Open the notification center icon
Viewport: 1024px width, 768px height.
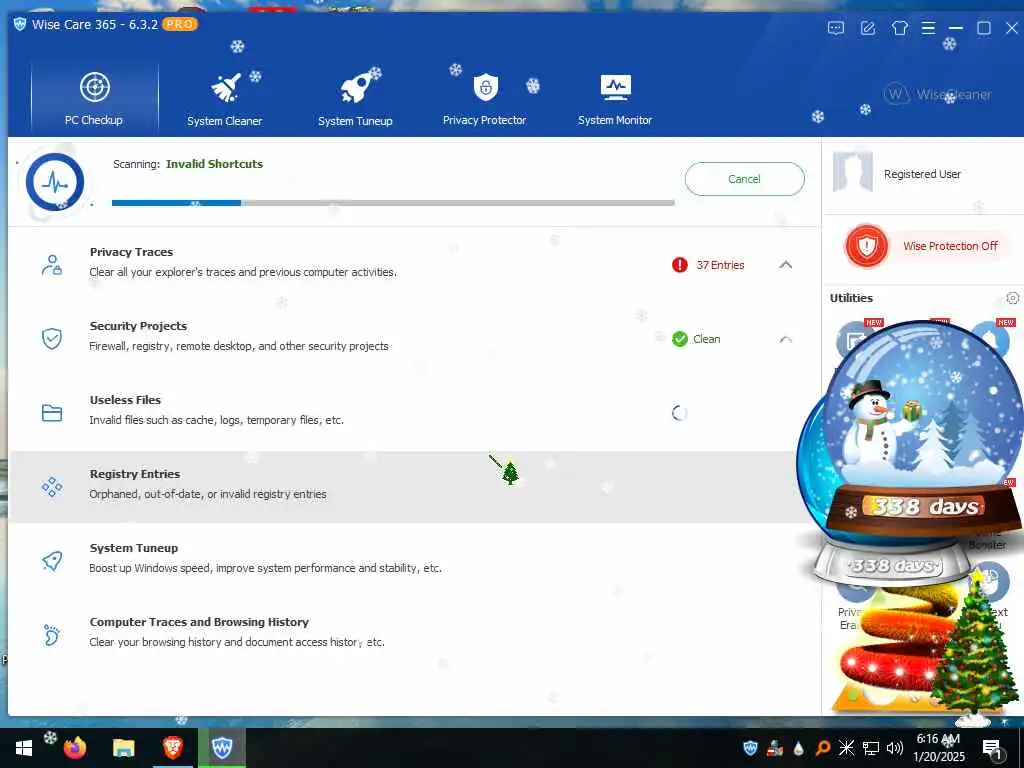[991, 748]
